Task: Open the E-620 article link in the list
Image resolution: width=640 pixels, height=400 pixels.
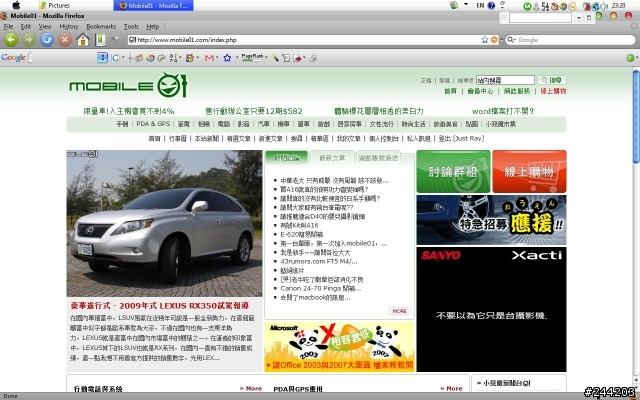Action: (302, 234)
